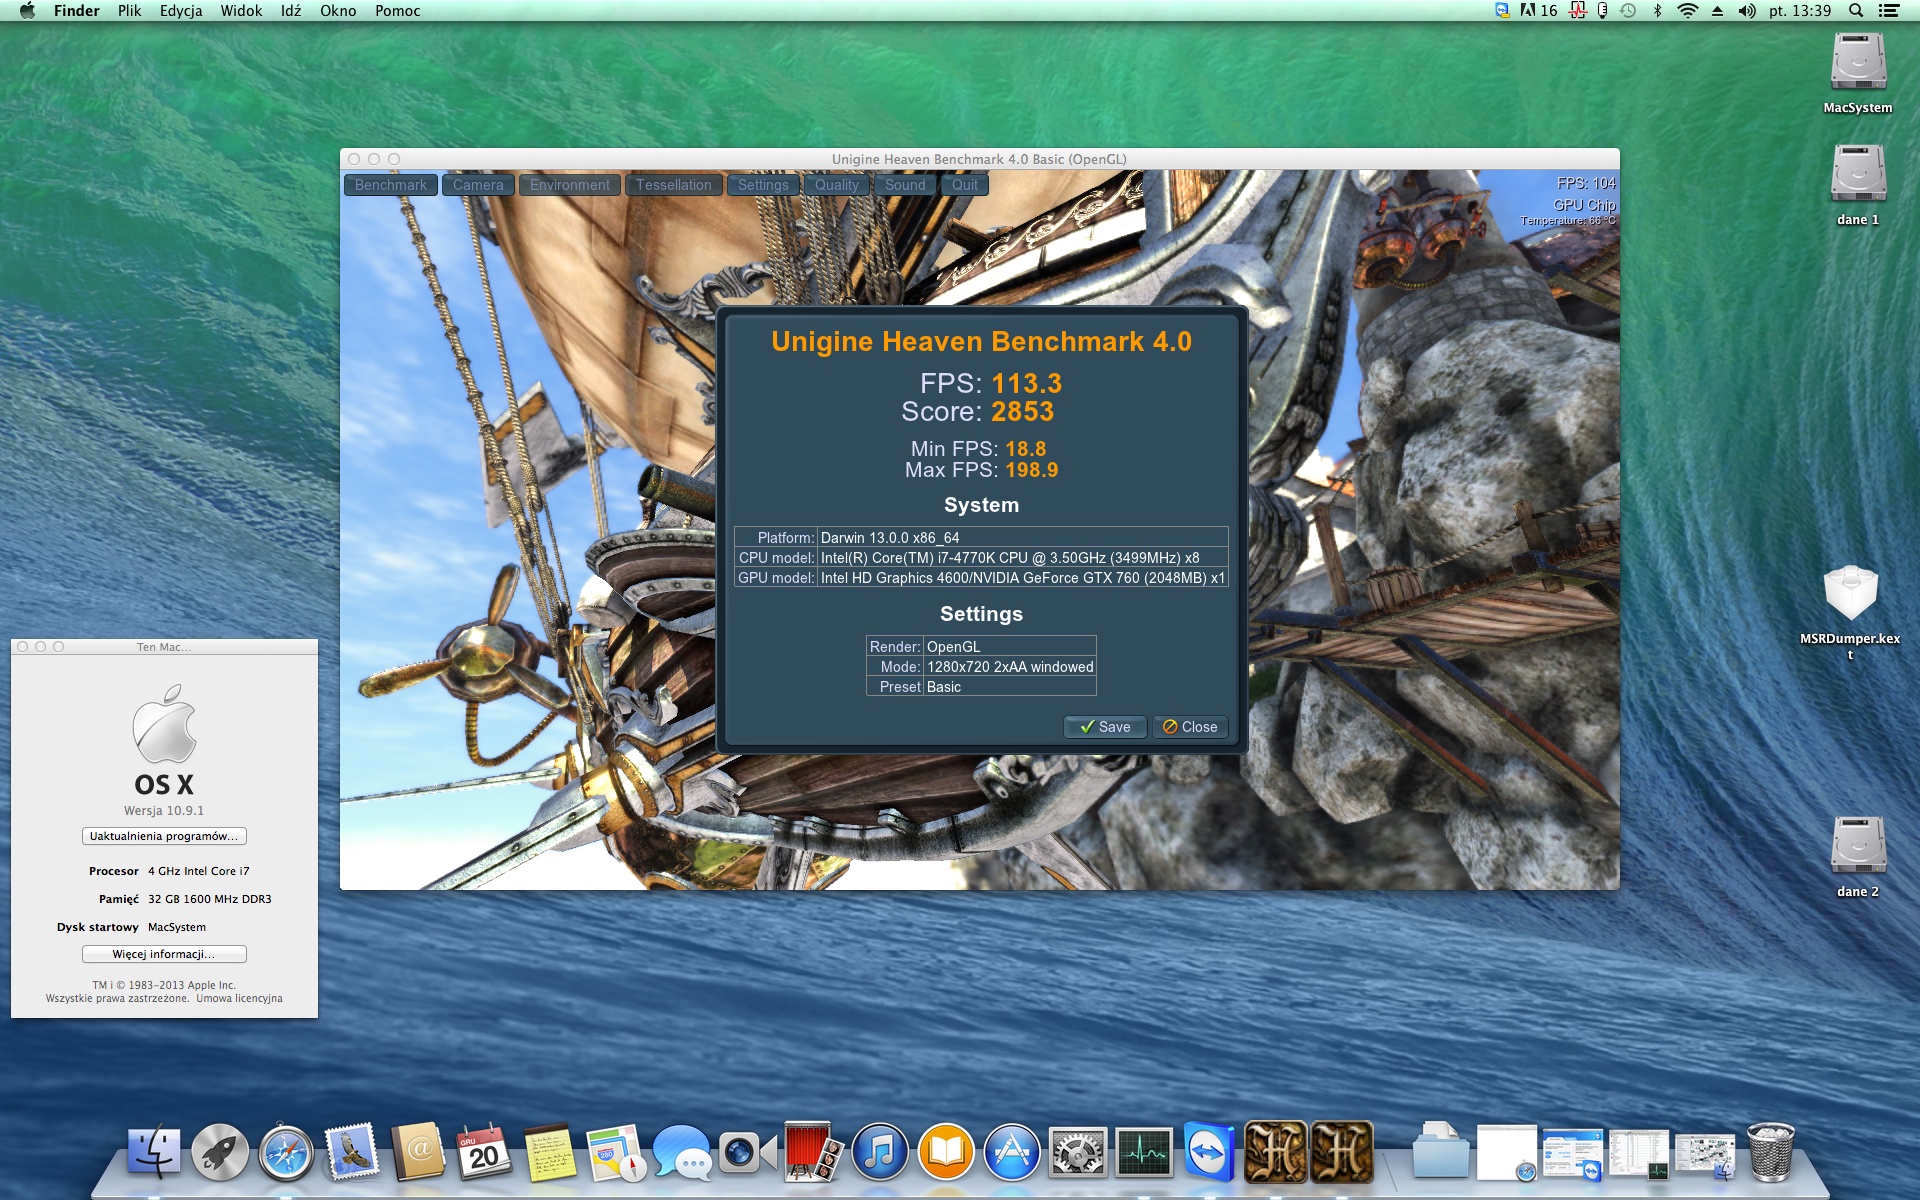The height and width of the screenshot is (1200, 1920).
Task: Open Notes yellow notepad in Dock
Action: (550, 1152)
